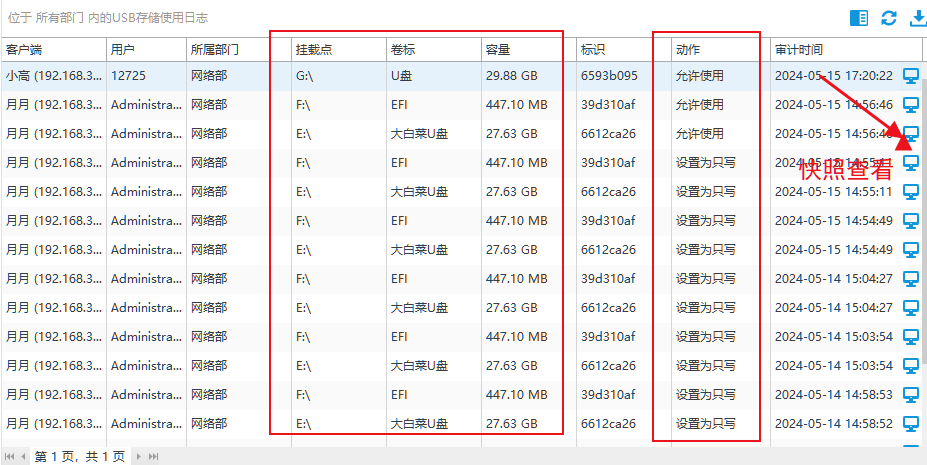View snapshot for the 14:58:53 row
927x465 pixels.
(x=911, y=394)
